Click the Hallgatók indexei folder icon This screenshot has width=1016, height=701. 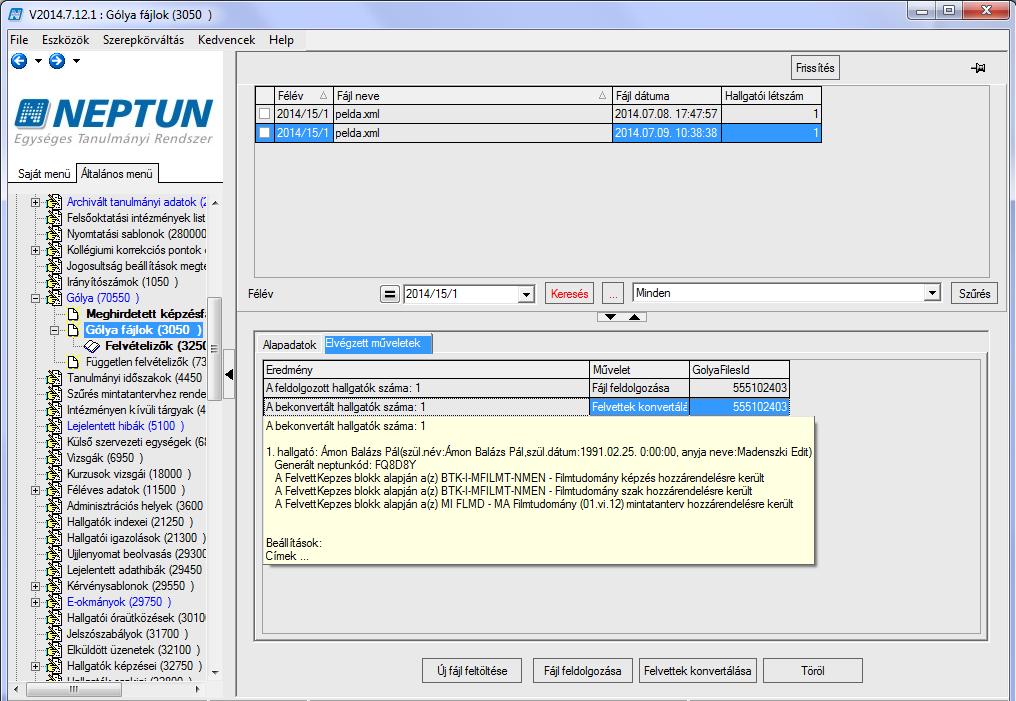(x=54, y=522)
